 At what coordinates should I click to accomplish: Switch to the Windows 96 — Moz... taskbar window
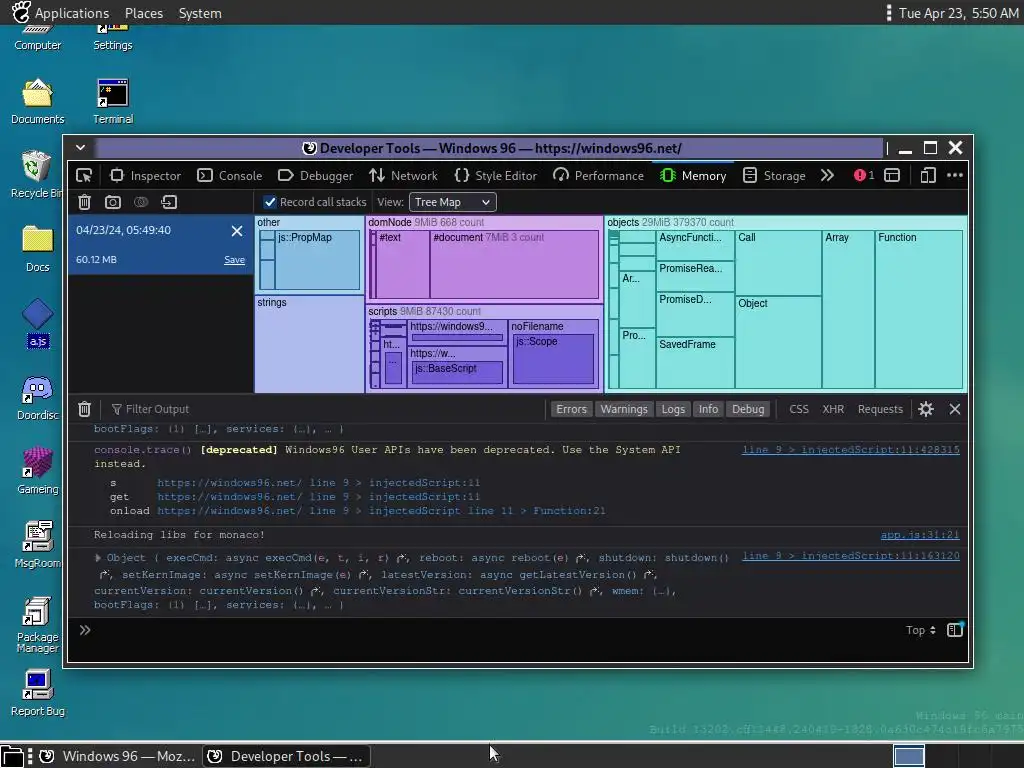click(x=118, y=756)
